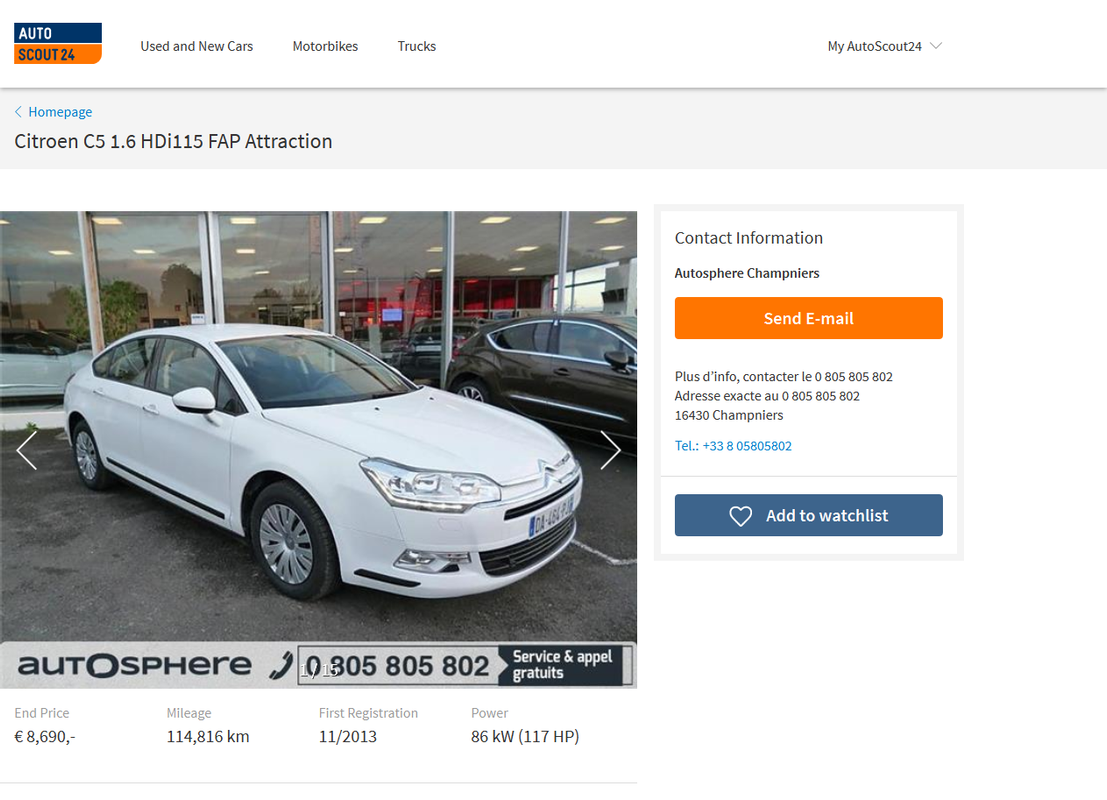Click the Mileage label
The height and width of the screenshot is (800, 1107).
point(189,713)
